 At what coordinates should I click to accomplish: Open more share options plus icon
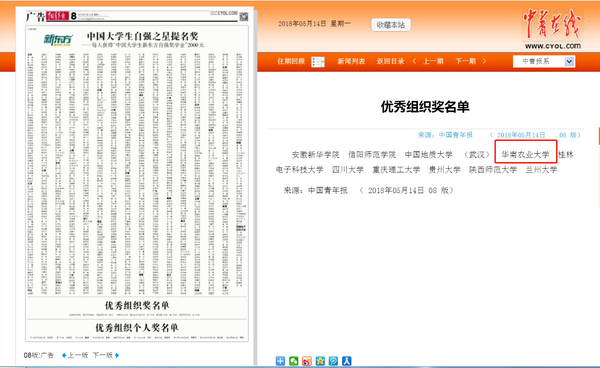[280, 361]
